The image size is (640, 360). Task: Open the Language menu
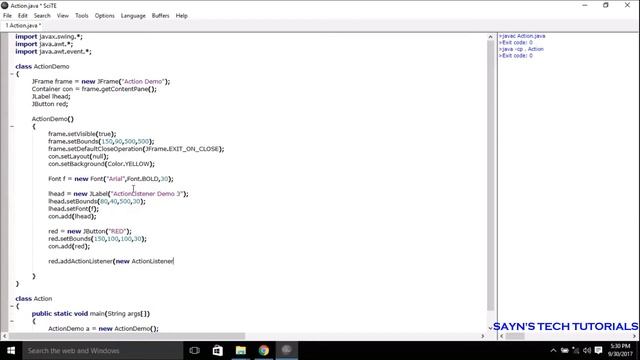tap(133, 16)
